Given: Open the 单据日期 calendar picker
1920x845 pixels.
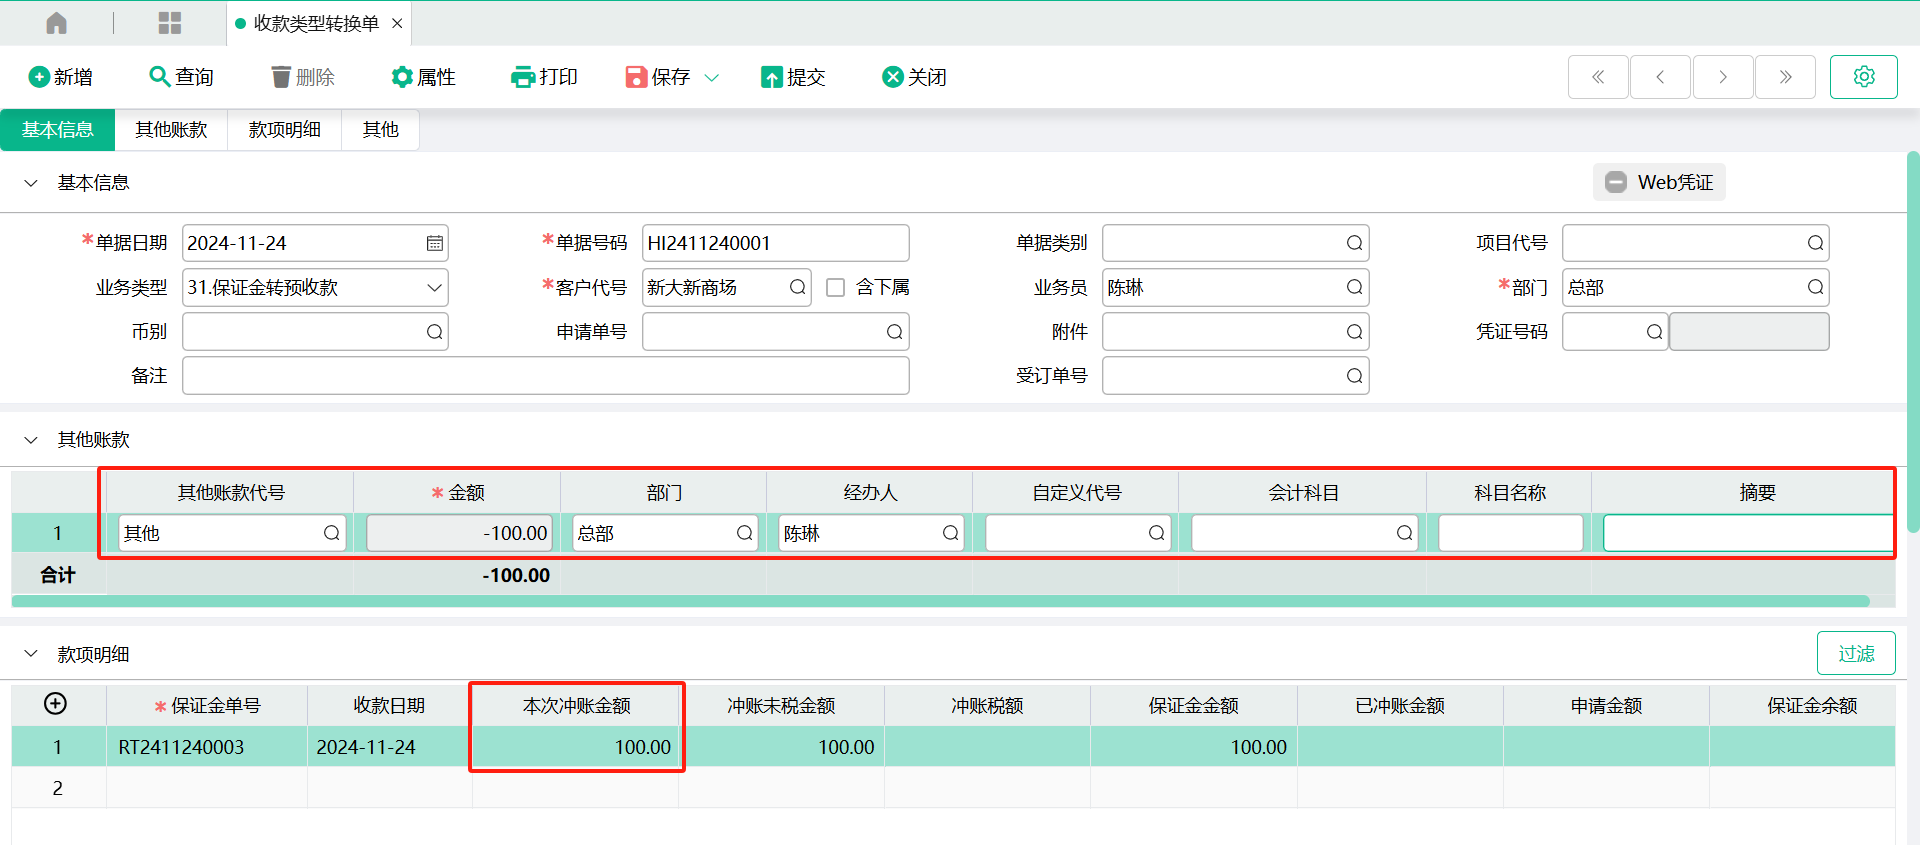Looking at the screenshot, I should [x=435, y=243].
